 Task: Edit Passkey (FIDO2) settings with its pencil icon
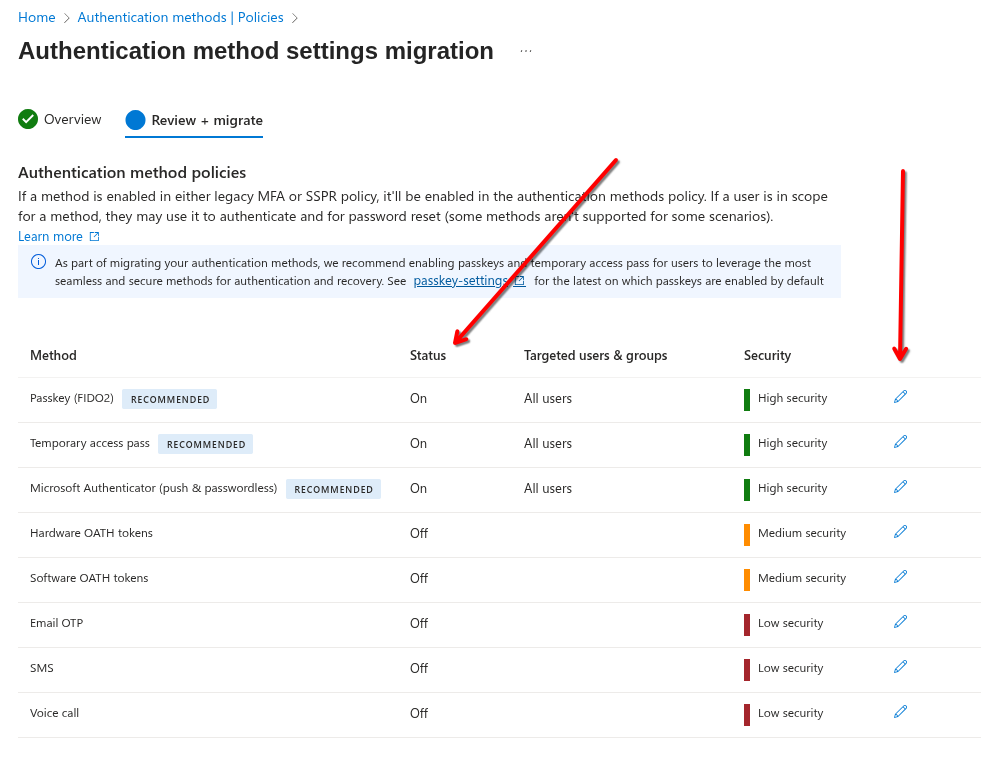click(900, 396)
